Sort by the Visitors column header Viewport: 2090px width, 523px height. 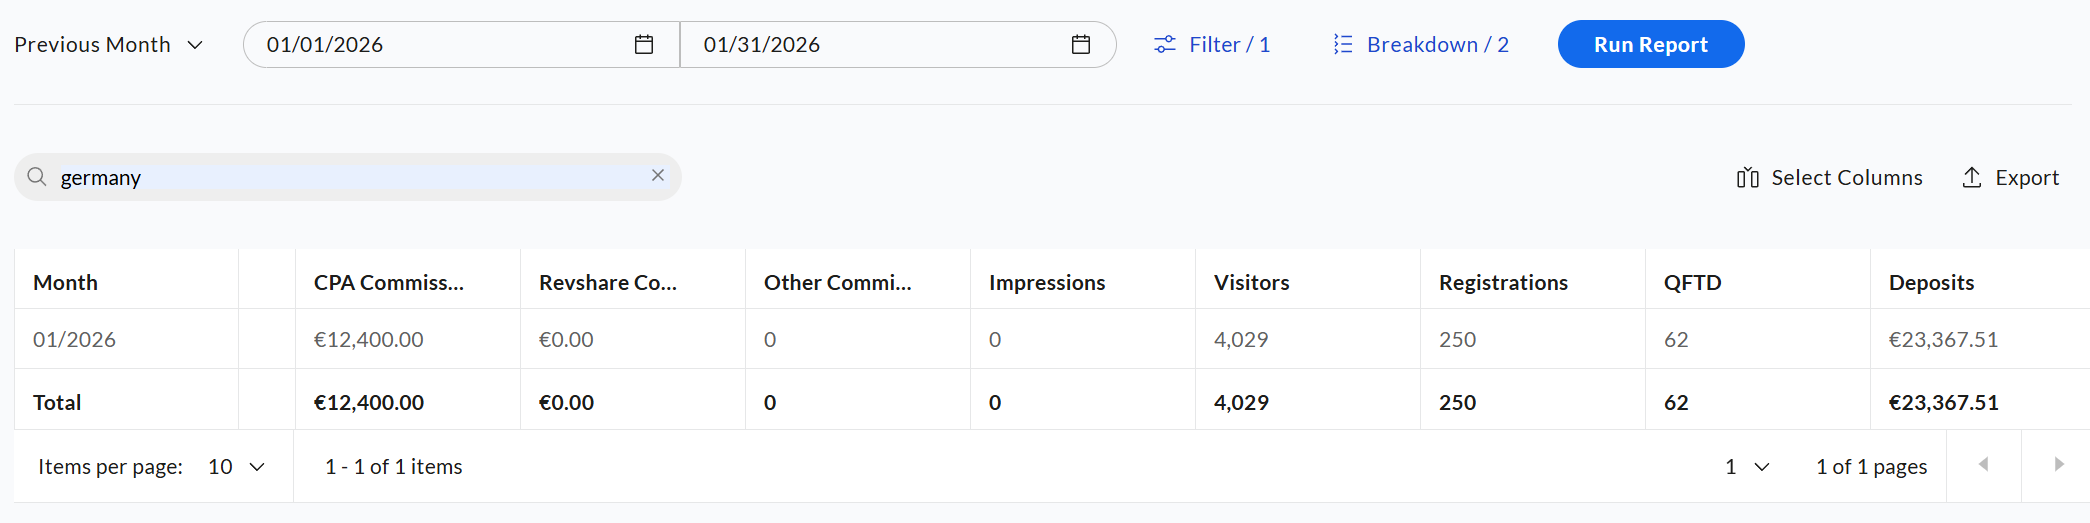1252,283
